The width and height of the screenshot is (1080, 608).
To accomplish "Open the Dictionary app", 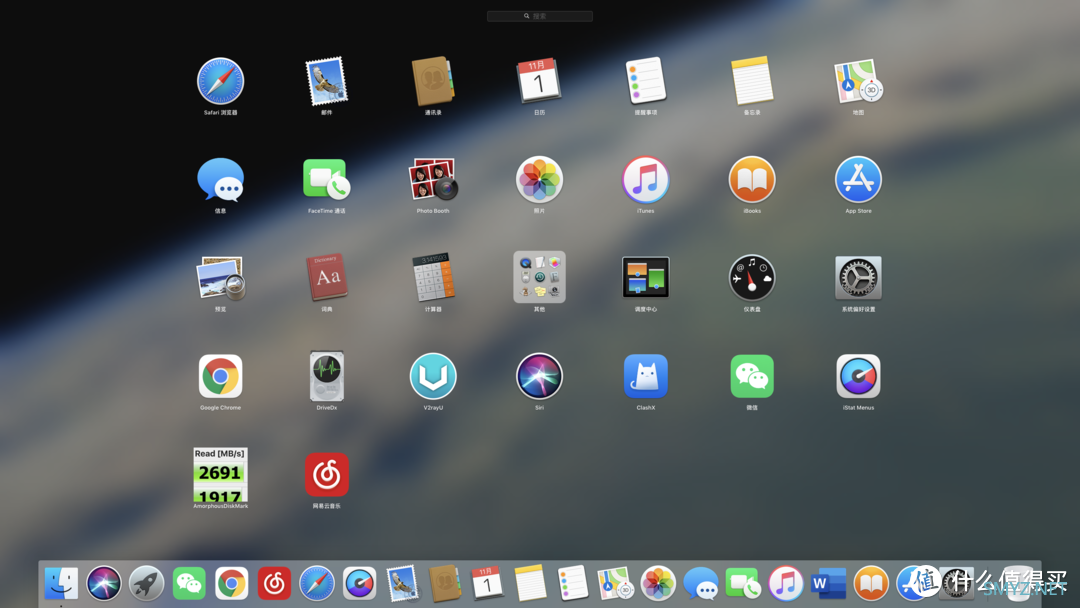I will click(326, 278).
